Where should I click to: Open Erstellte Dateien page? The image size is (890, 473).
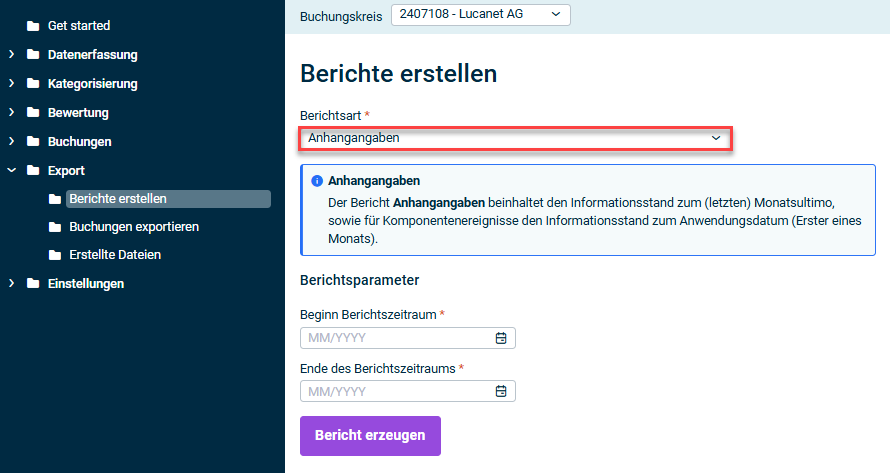[x=115, y=255]
